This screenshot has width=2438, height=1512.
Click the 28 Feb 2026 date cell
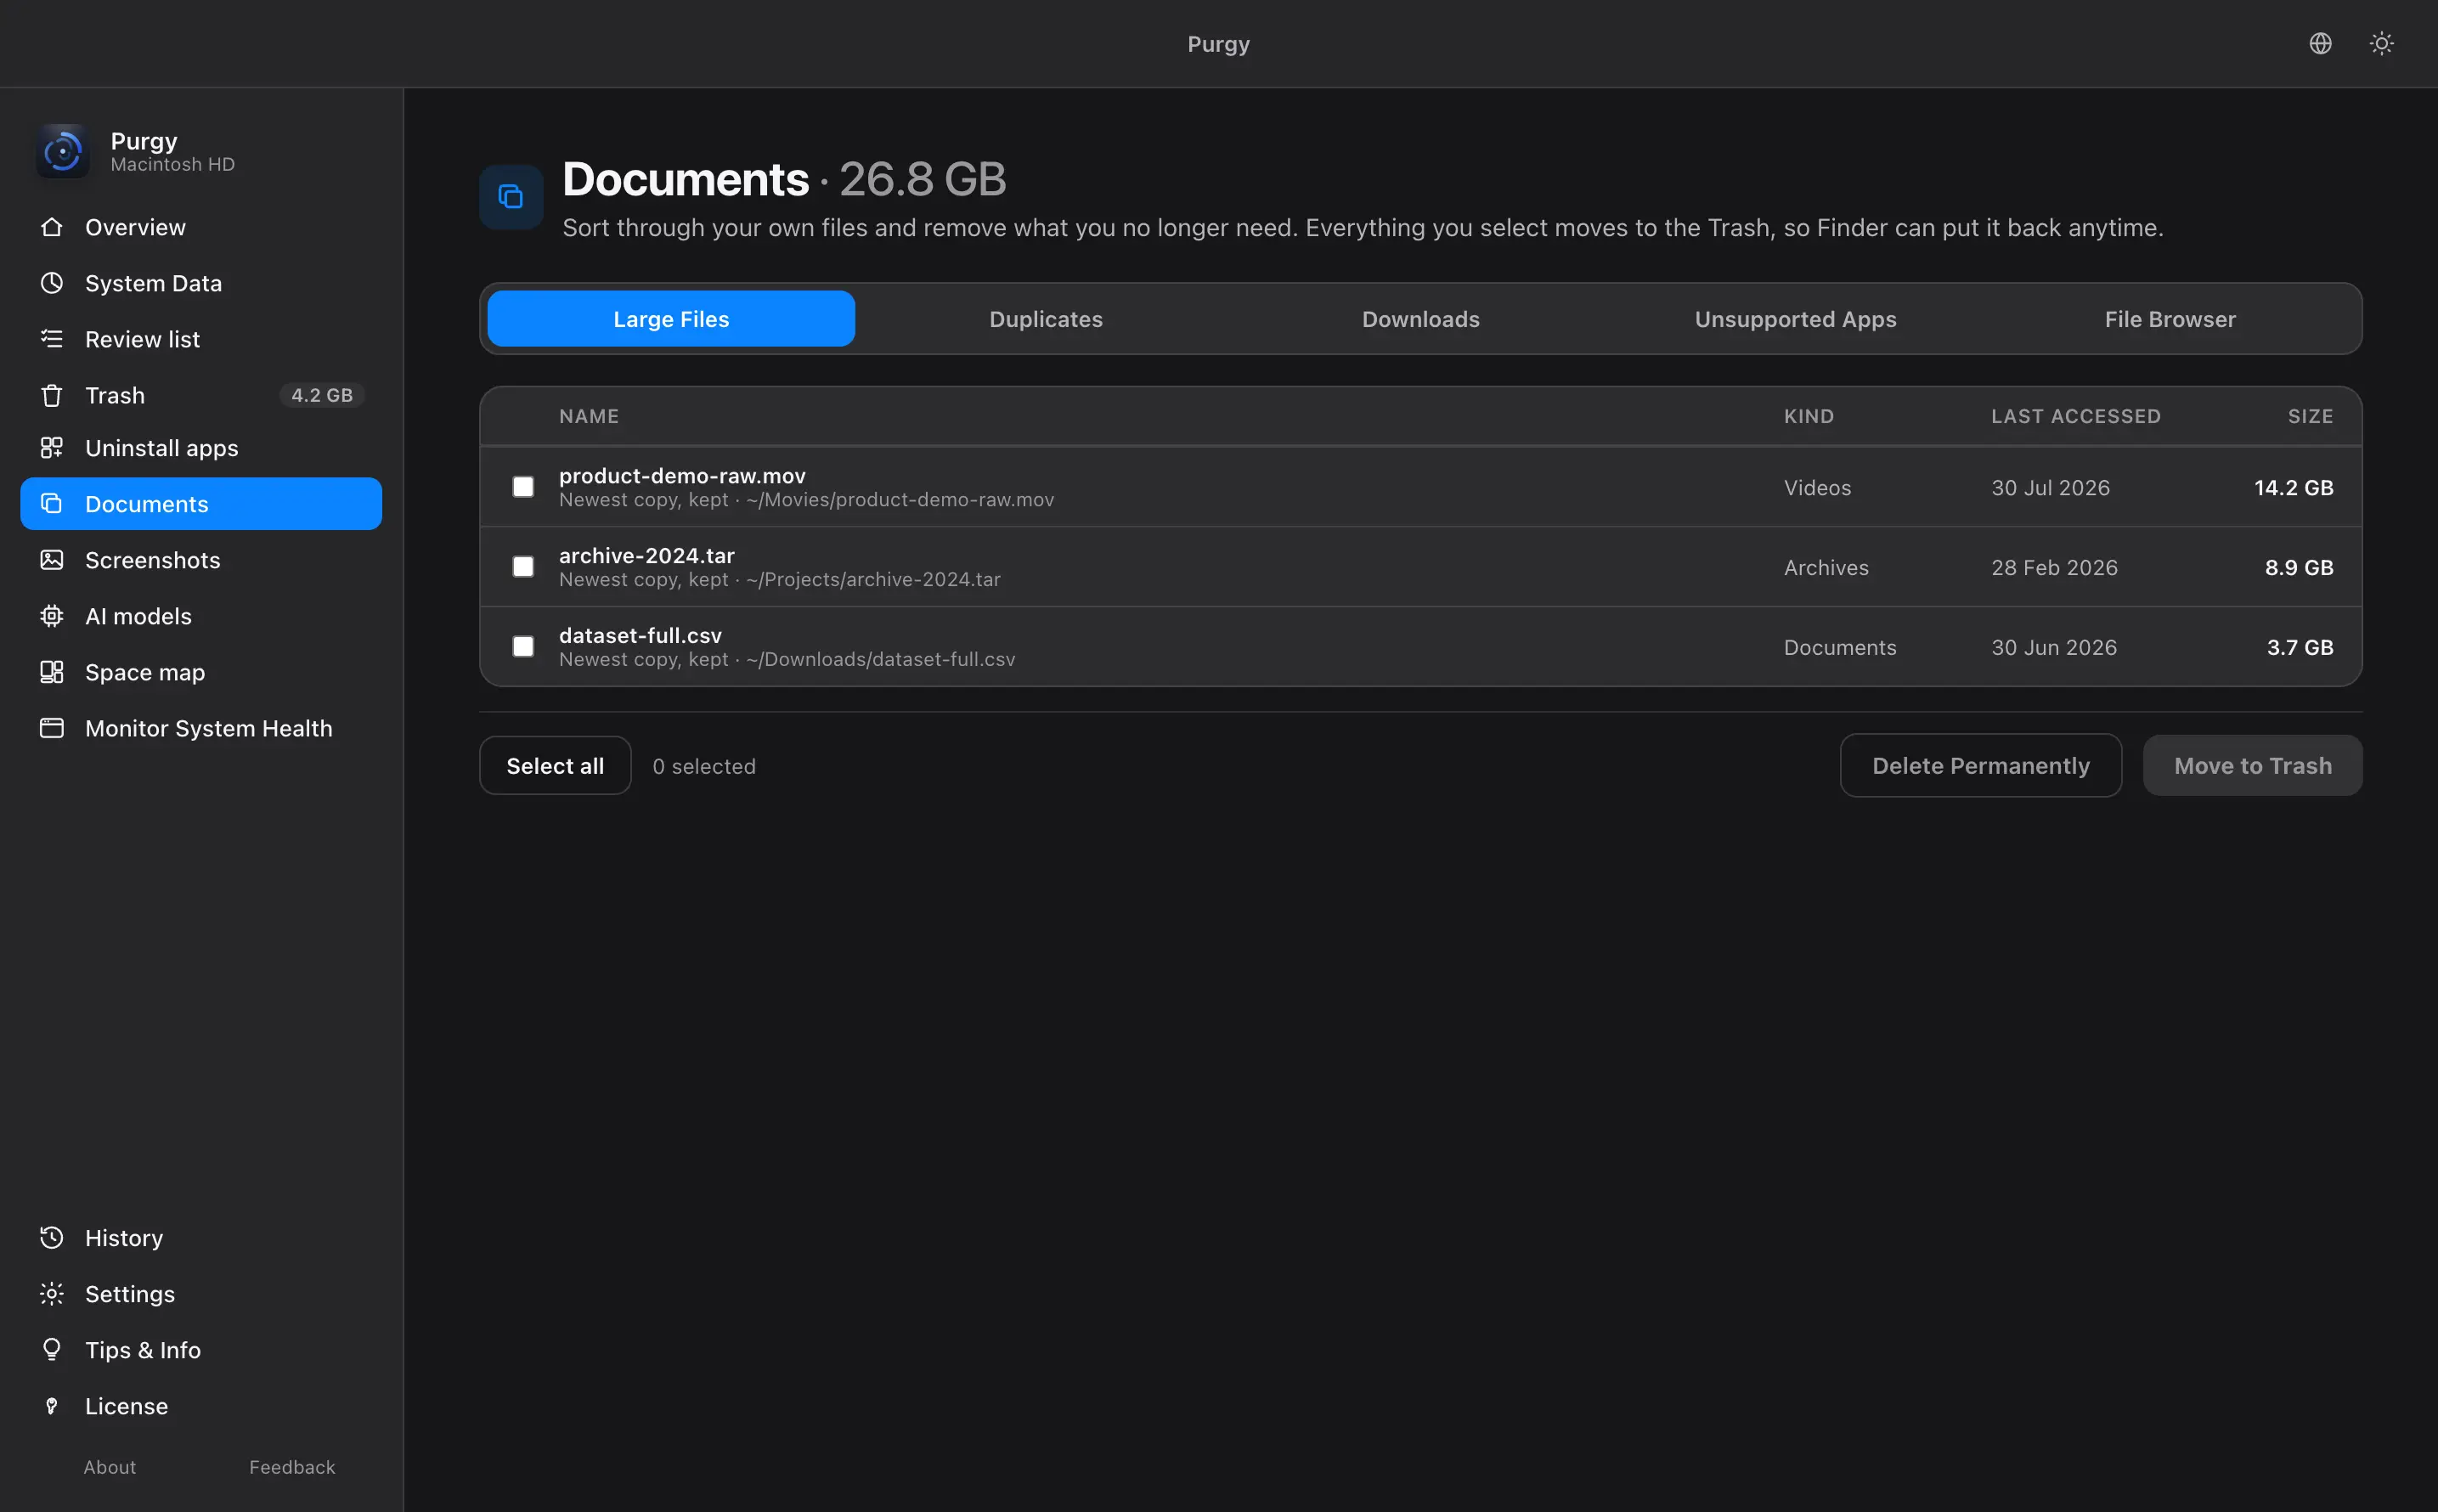point(2054,567)
